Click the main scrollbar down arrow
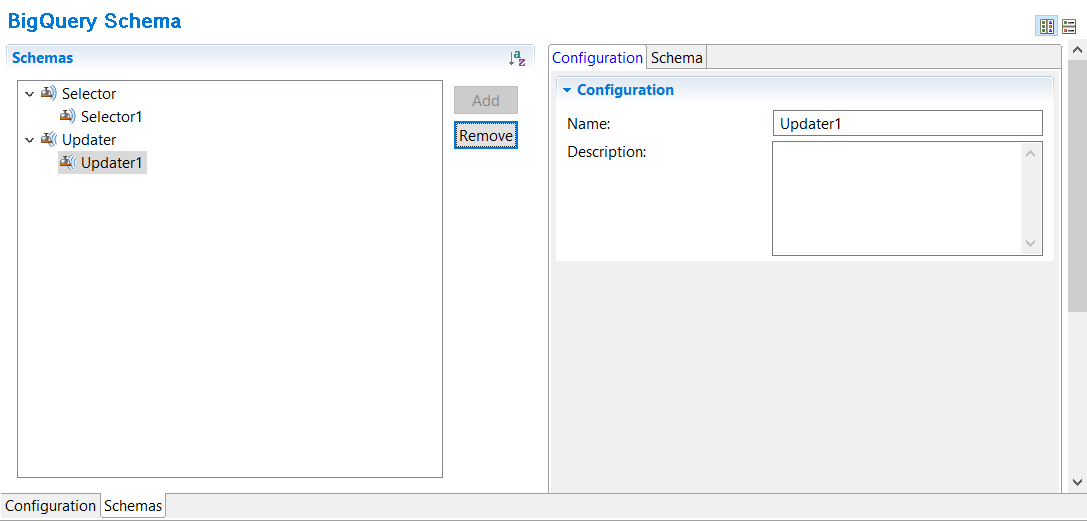The image size is (1087, 521). tap(1077, 482)
